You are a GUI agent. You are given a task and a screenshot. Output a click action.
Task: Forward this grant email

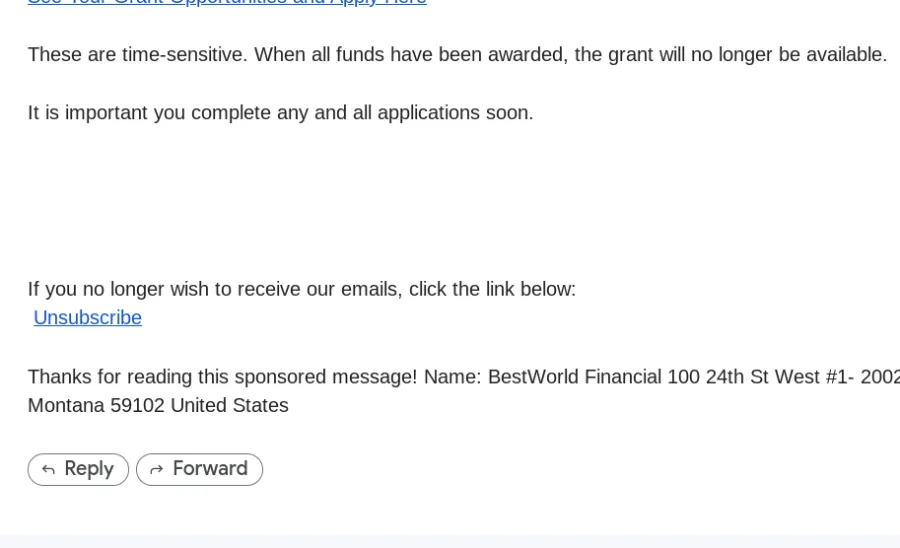(x=199, y=469)
